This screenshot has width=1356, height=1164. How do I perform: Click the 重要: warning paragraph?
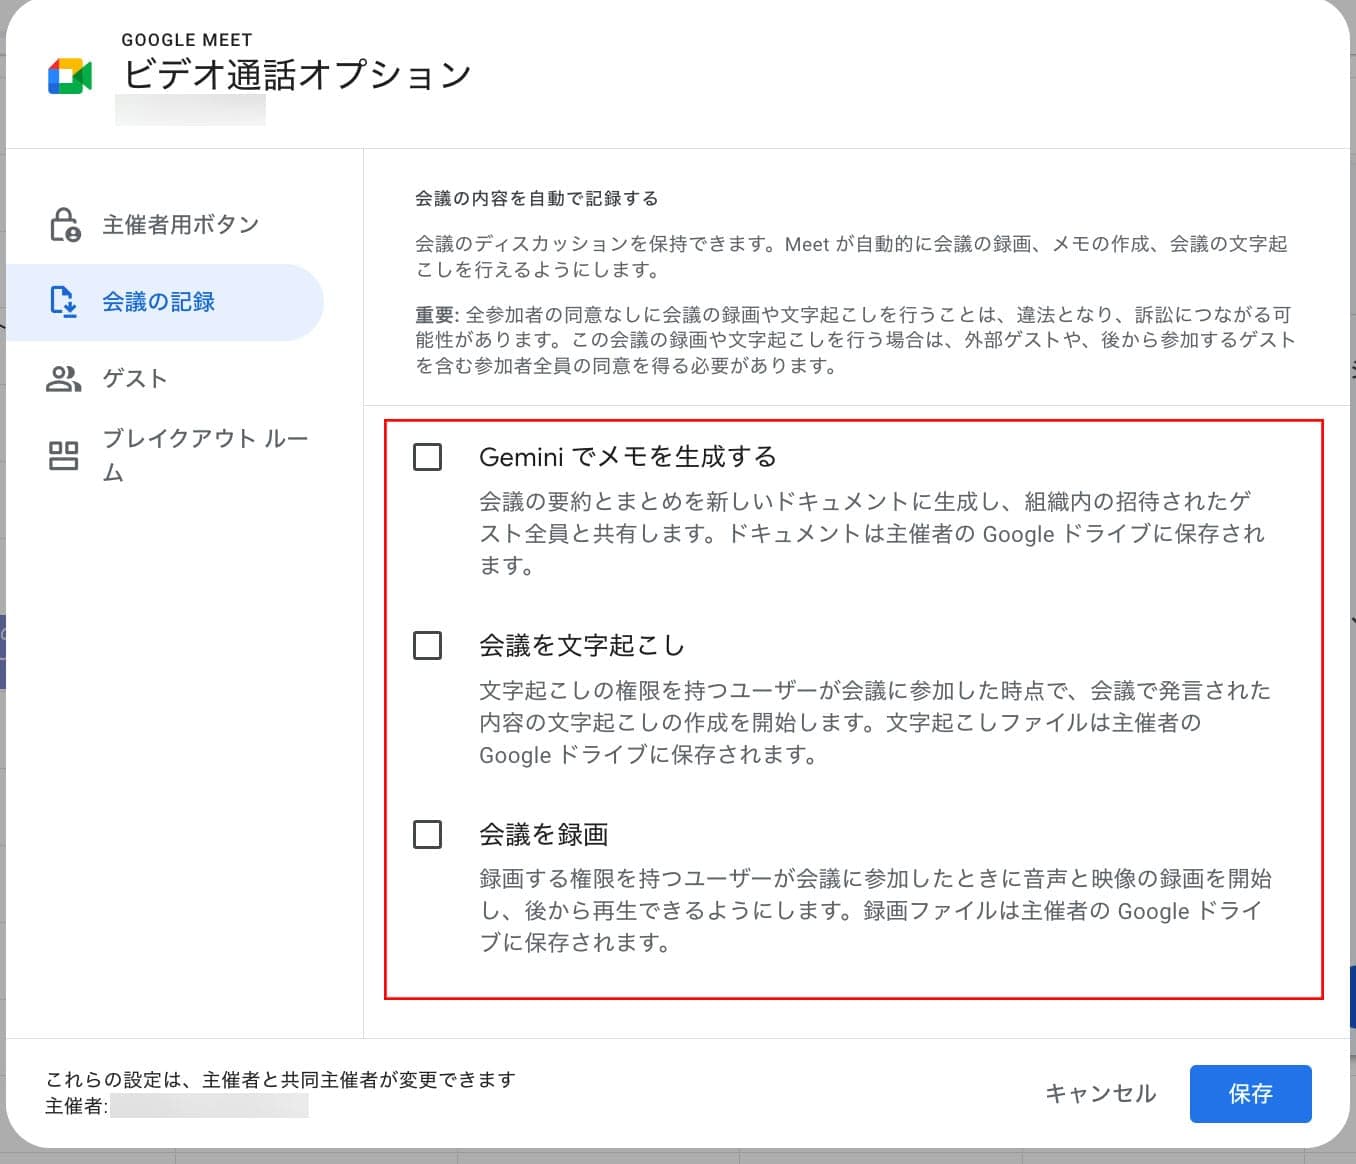click(x=856, y=340)
